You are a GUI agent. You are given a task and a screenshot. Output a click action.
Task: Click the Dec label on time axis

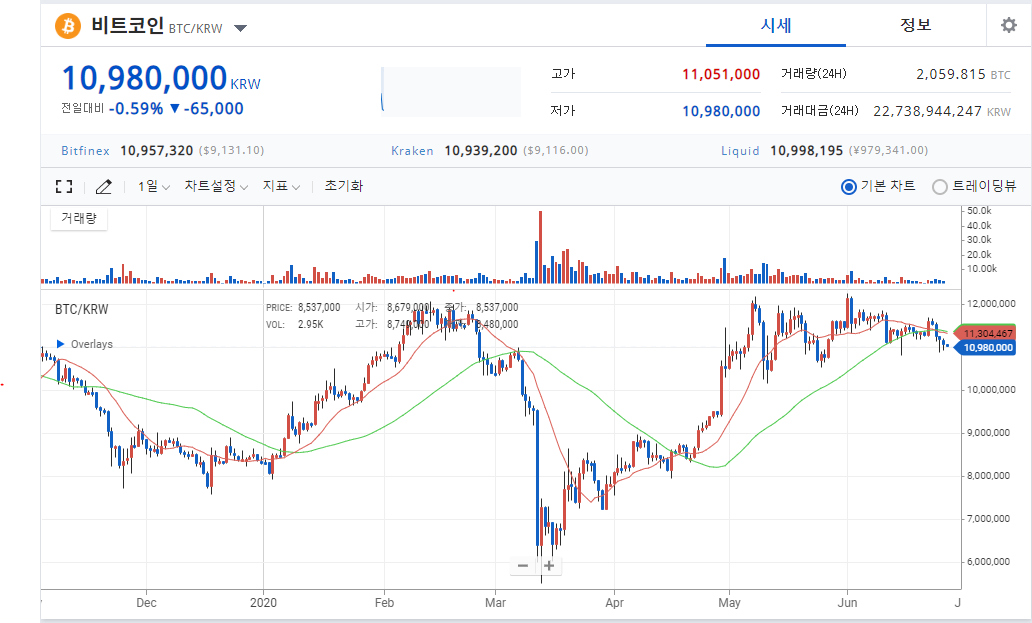(146, 603)
